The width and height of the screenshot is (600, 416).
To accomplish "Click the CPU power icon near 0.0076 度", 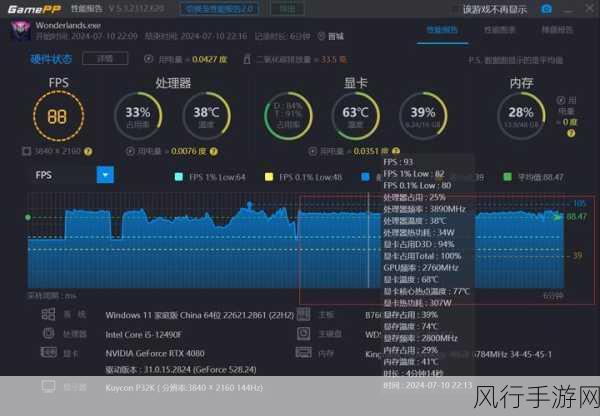I will pyautogui.click(x=130, y=152).
